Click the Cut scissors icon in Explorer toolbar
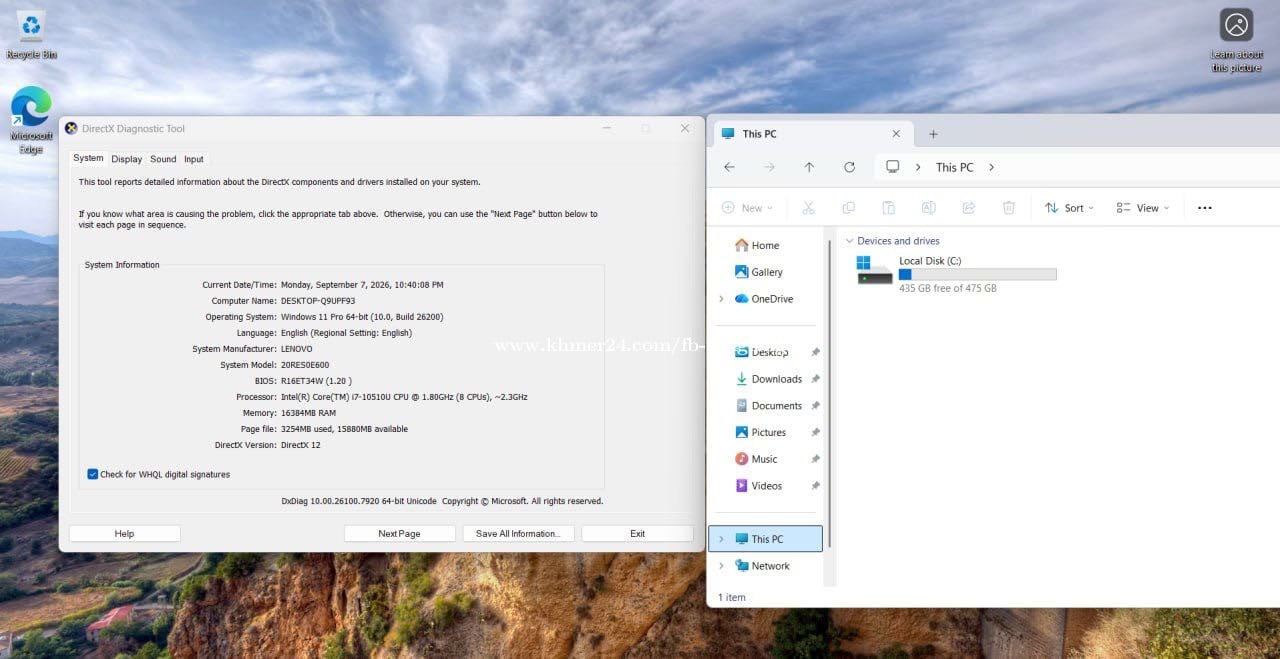Image resolution: width=1280 pixels, height=659 pixels. click(x=808, y=208)
